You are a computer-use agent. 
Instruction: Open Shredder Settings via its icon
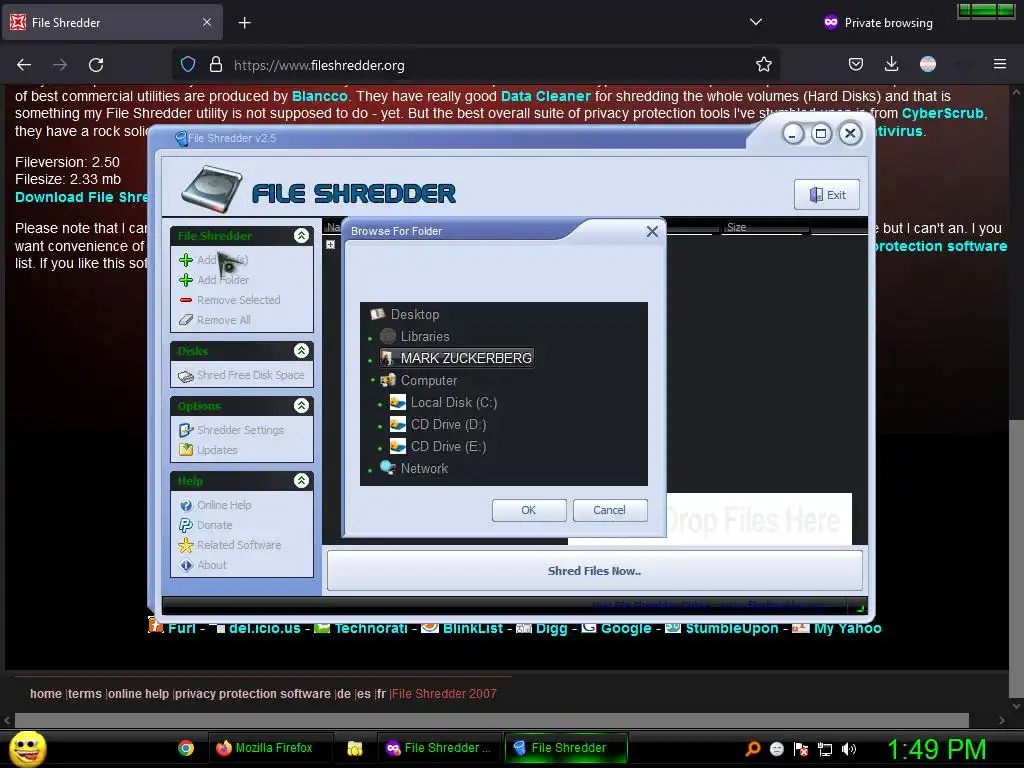pos(186,430)
